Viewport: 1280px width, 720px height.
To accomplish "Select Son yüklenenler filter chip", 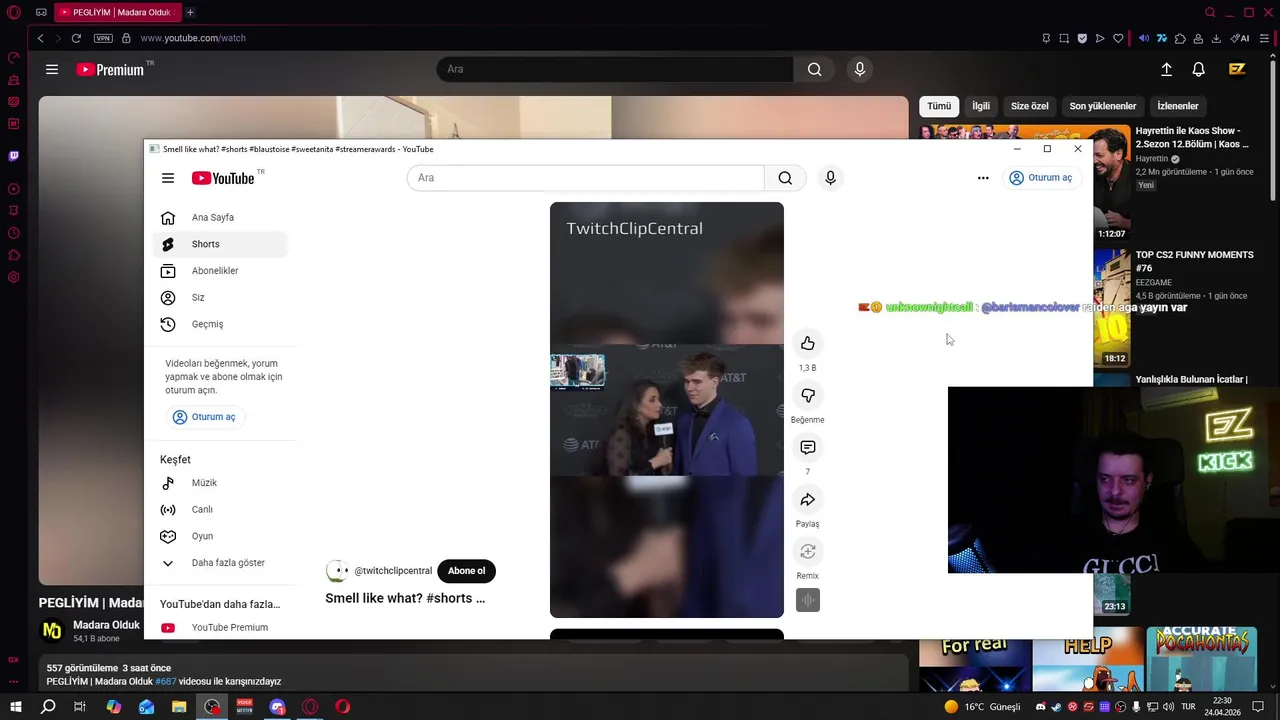I will click(1103, 106).
